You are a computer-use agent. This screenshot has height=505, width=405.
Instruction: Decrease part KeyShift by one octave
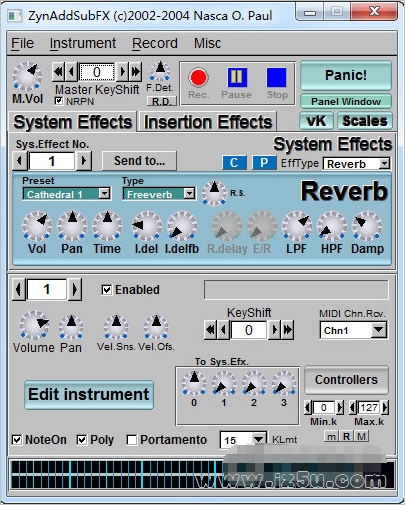tap(210, 330)
